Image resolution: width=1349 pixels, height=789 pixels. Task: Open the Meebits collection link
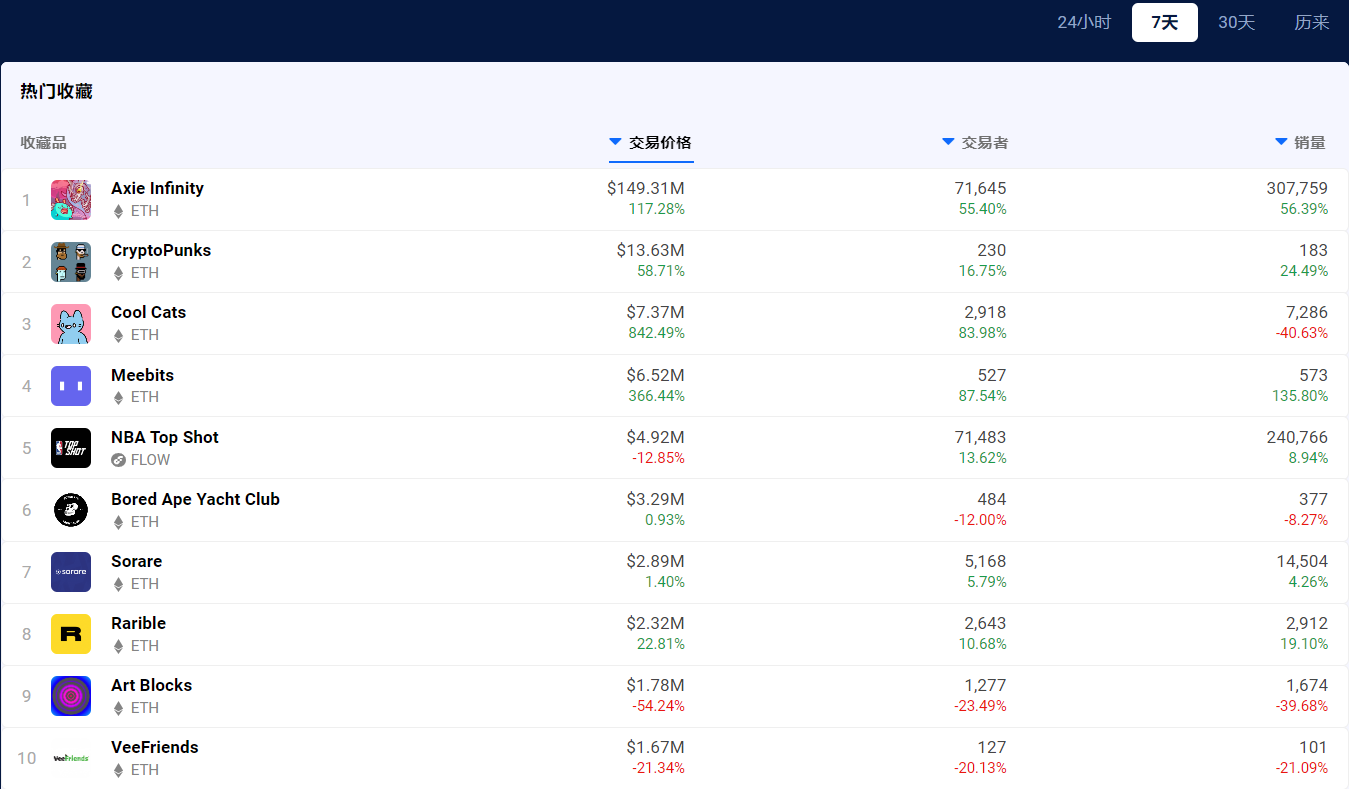pos(142,375)
